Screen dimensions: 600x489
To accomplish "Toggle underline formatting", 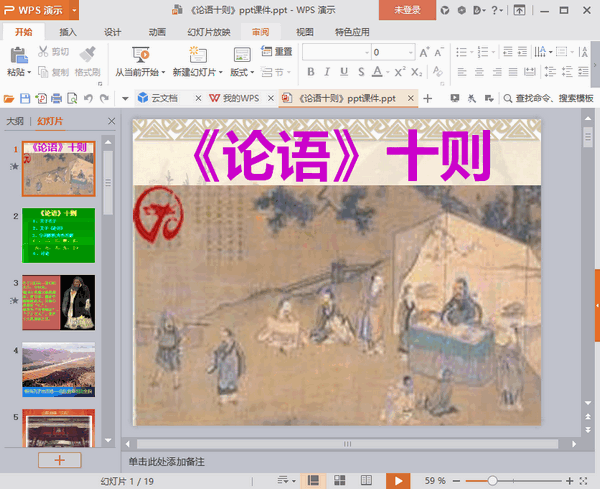I will [x=344, y=72].
